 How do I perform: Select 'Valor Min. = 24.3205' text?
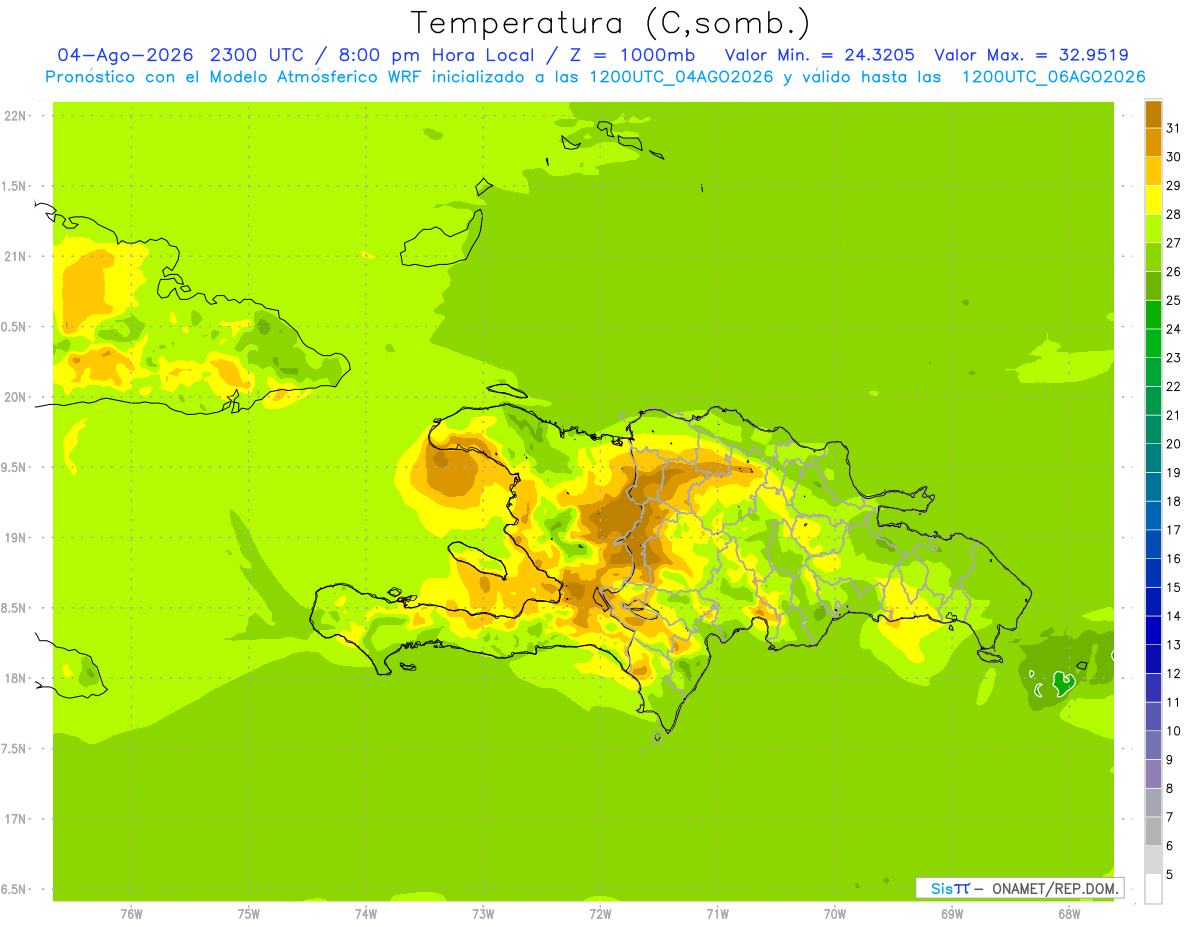point(819,55)
